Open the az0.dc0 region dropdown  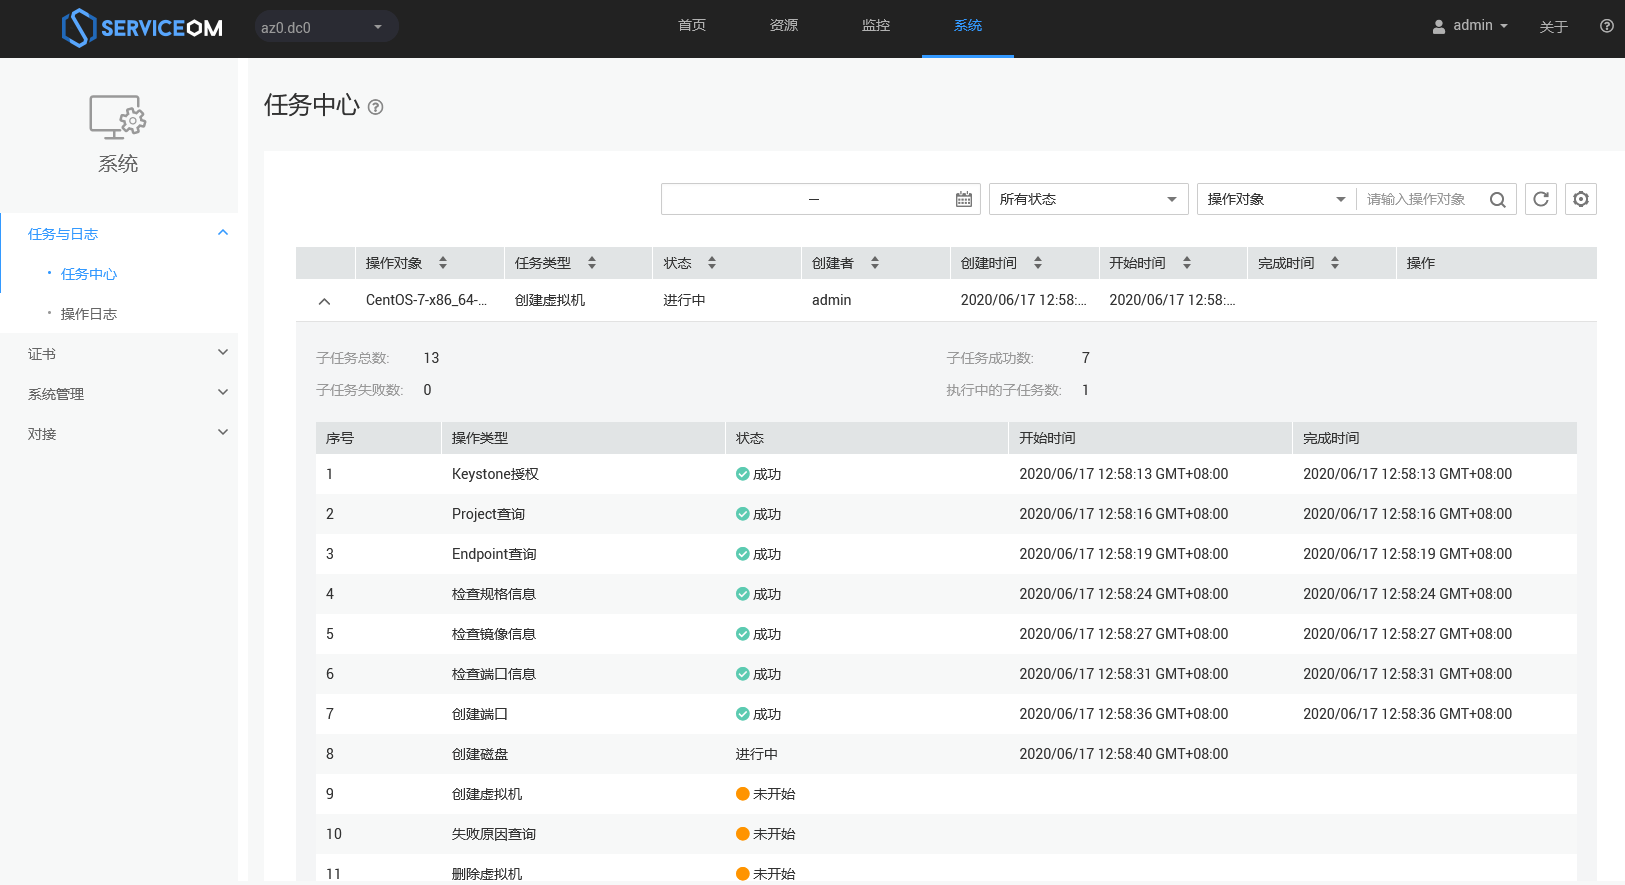click(x=326, y=27)
